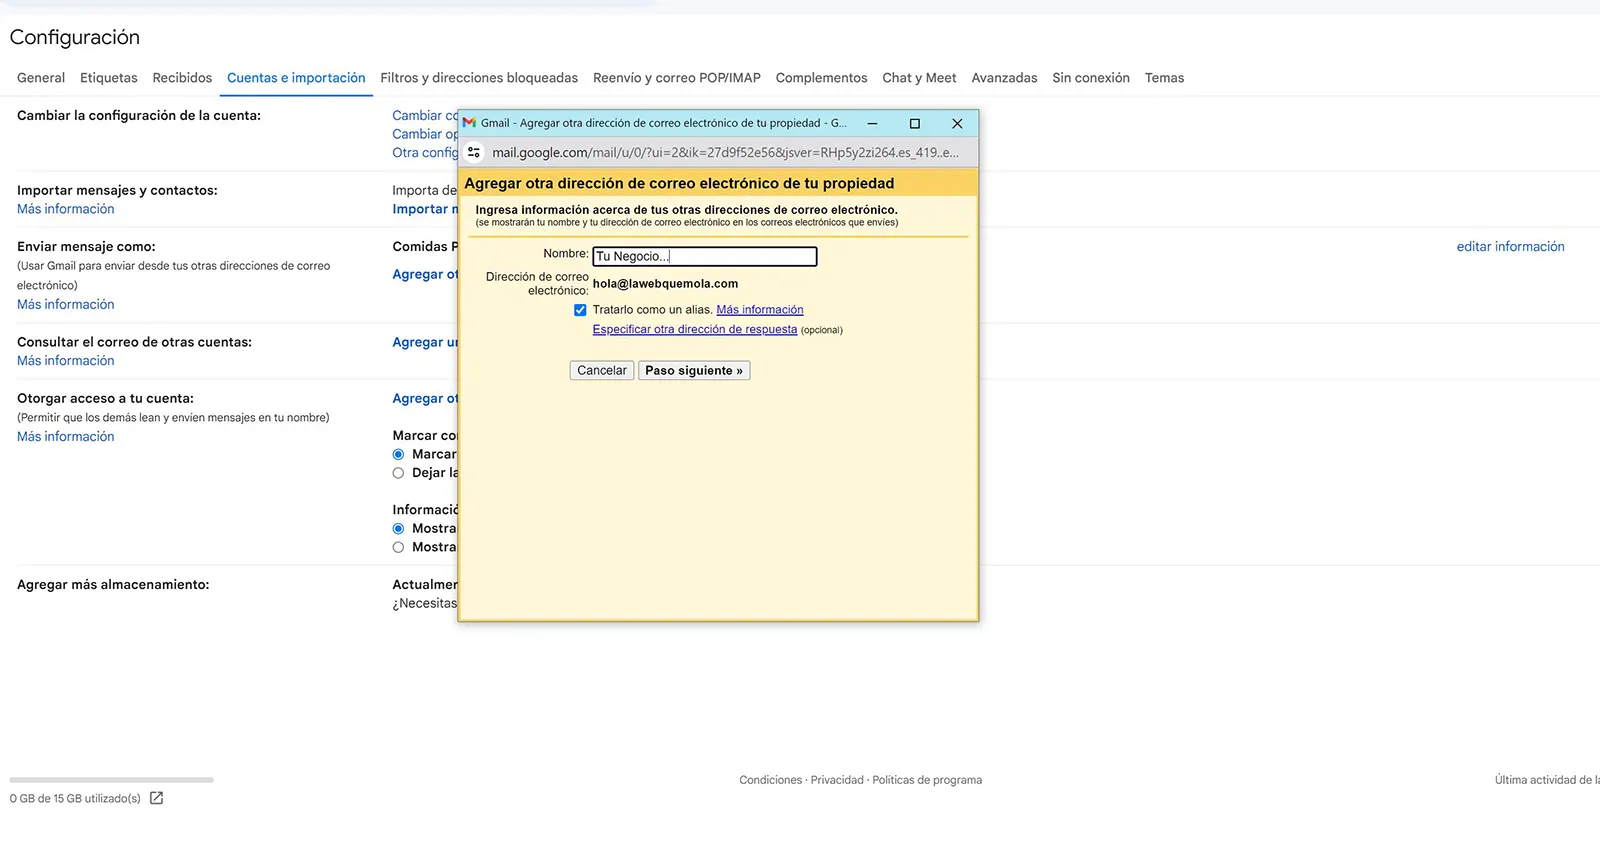Screen dimensions: 1600x849
Task: Uncheck the 'Tratarlo como un alias' checkbox
Action: [x=580, y=310]
